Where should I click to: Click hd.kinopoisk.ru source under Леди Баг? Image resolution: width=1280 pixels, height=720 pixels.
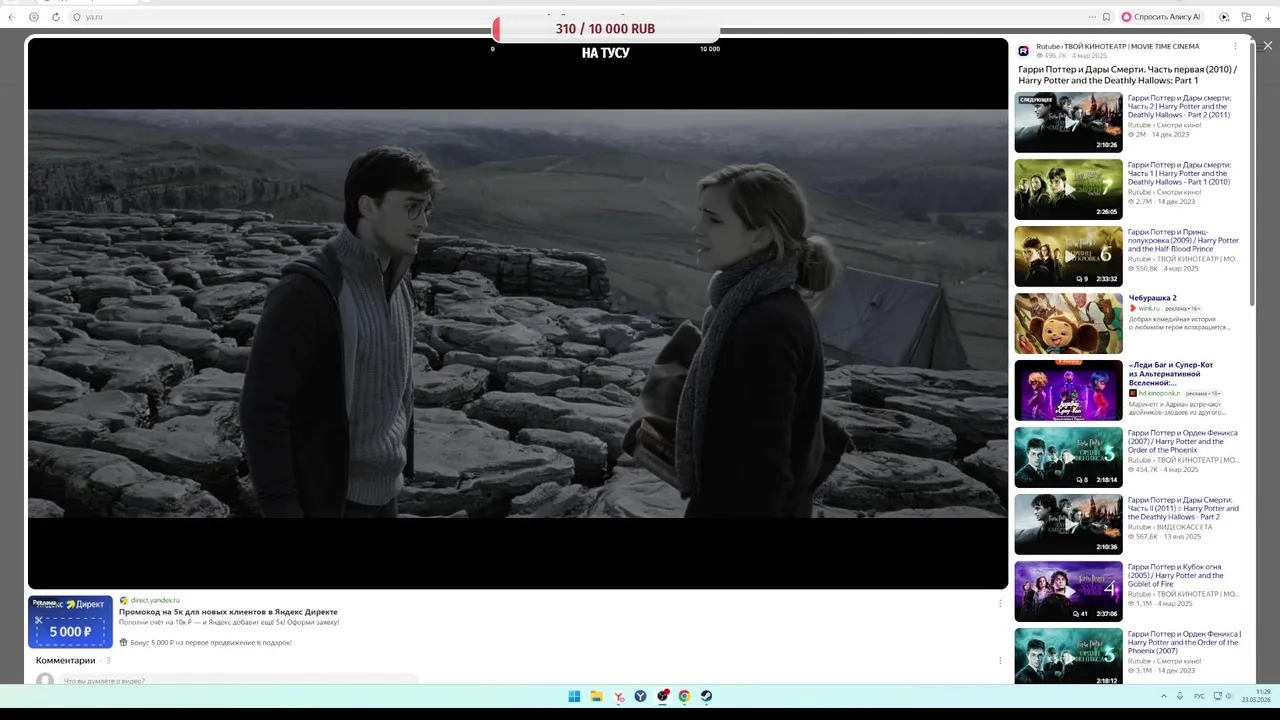1159,393
